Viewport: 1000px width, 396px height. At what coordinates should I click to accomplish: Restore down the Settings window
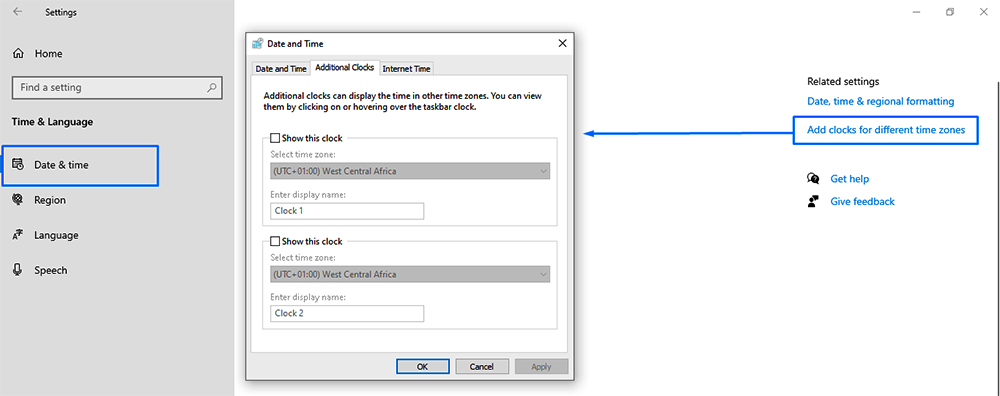950,11
